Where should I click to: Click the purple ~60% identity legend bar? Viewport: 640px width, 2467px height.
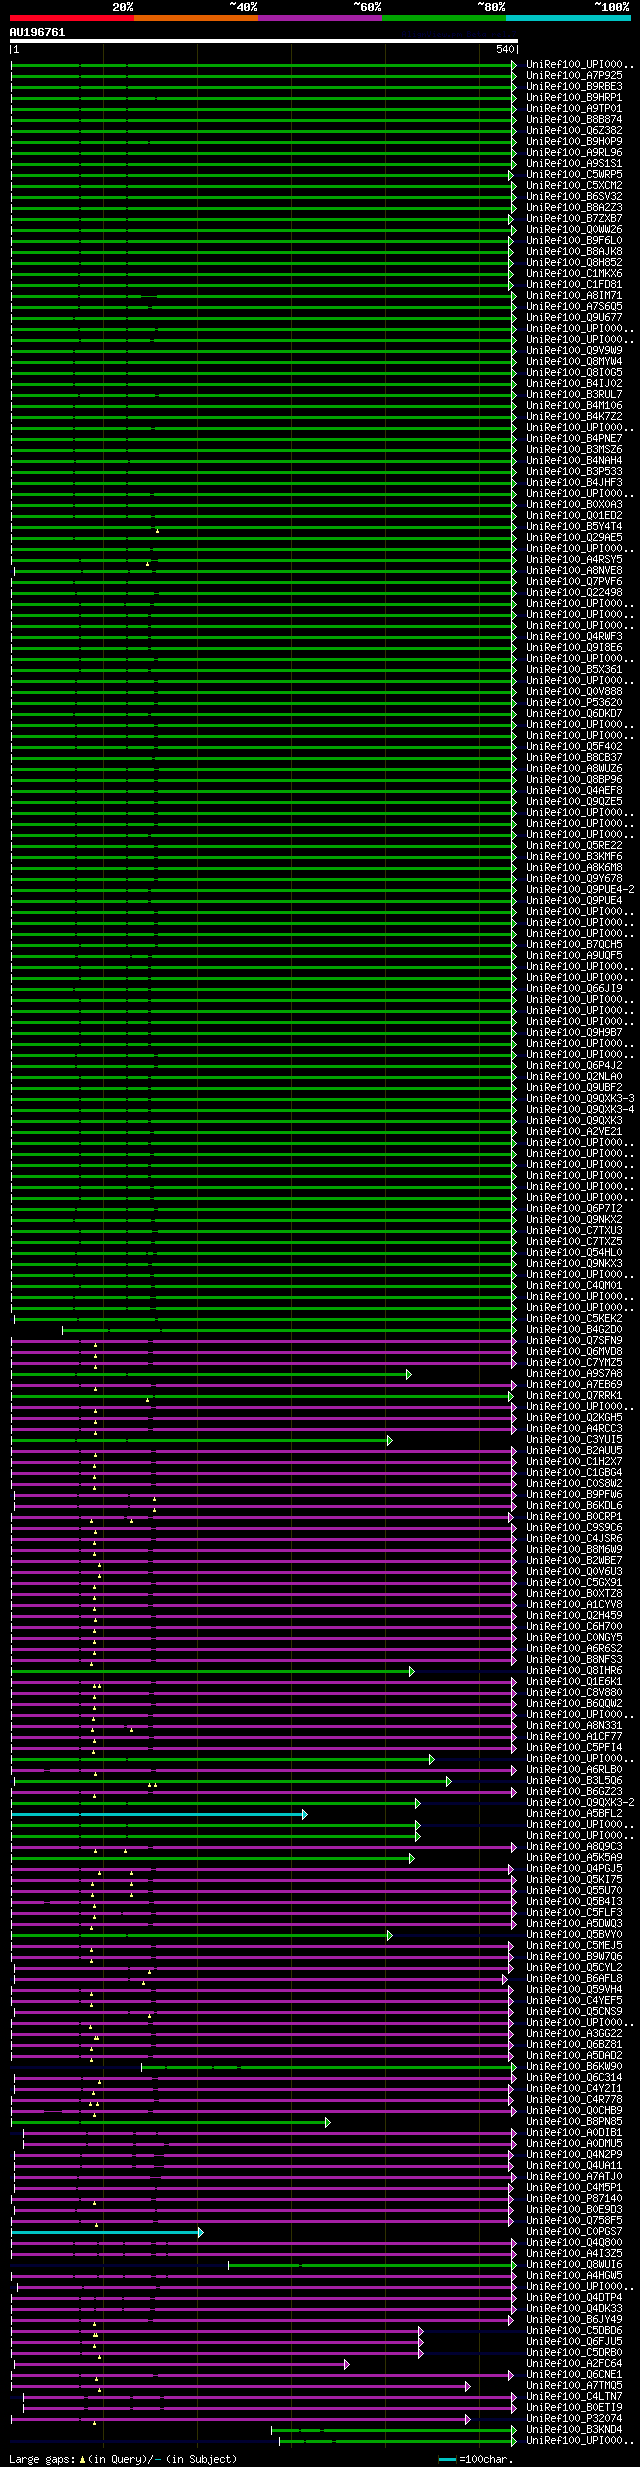pos(320,18)
